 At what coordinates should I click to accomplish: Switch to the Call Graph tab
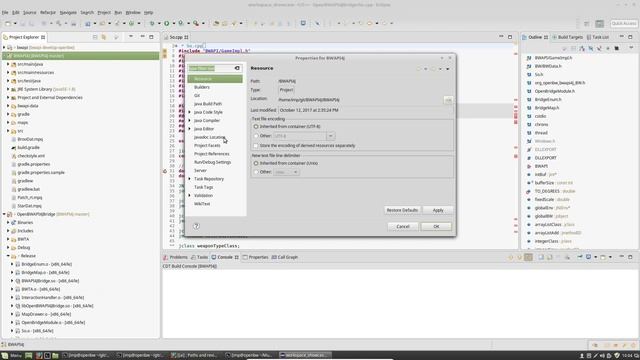coord(285,257)
